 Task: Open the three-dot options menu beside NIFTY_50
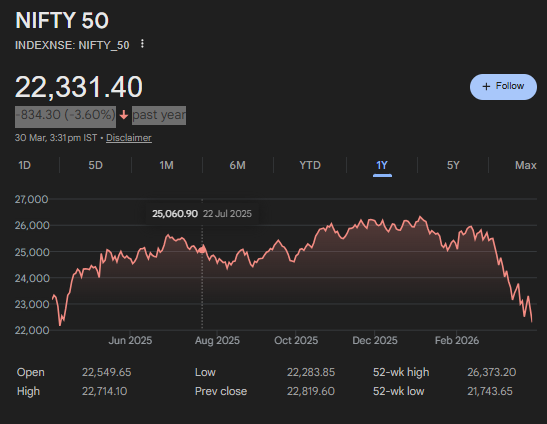142,44
